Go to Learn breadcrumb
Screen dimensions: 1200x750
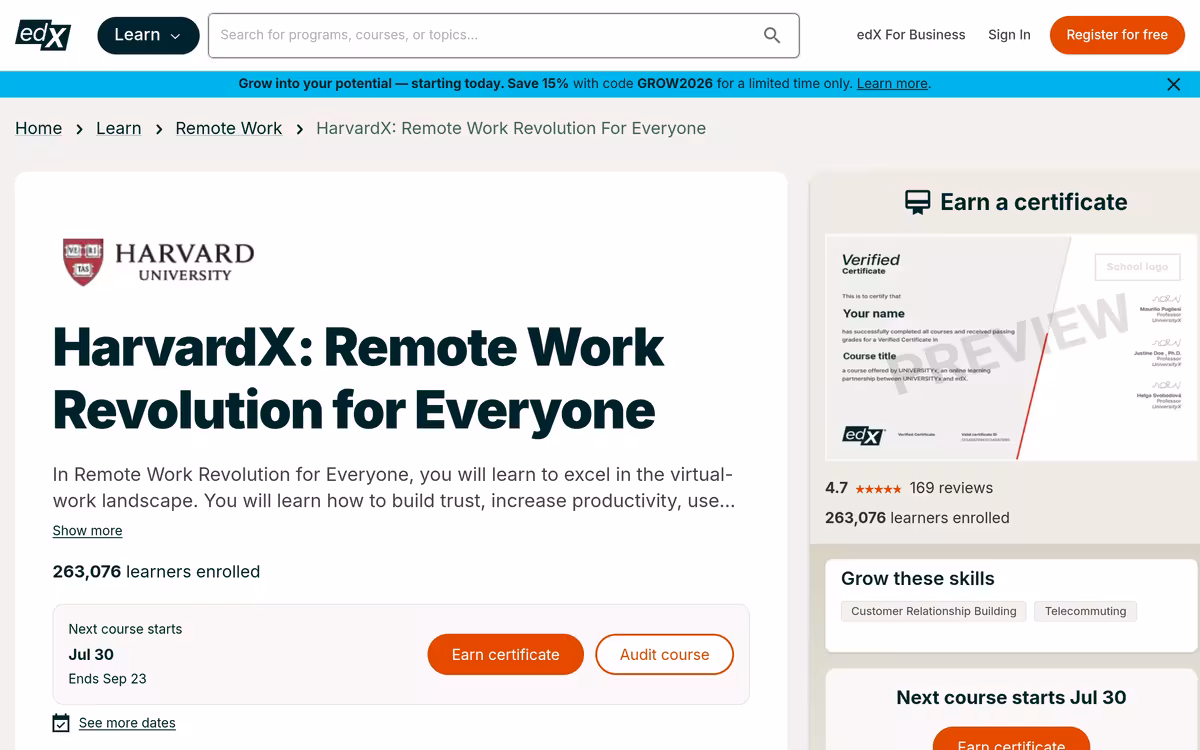[x=119, y=128]
